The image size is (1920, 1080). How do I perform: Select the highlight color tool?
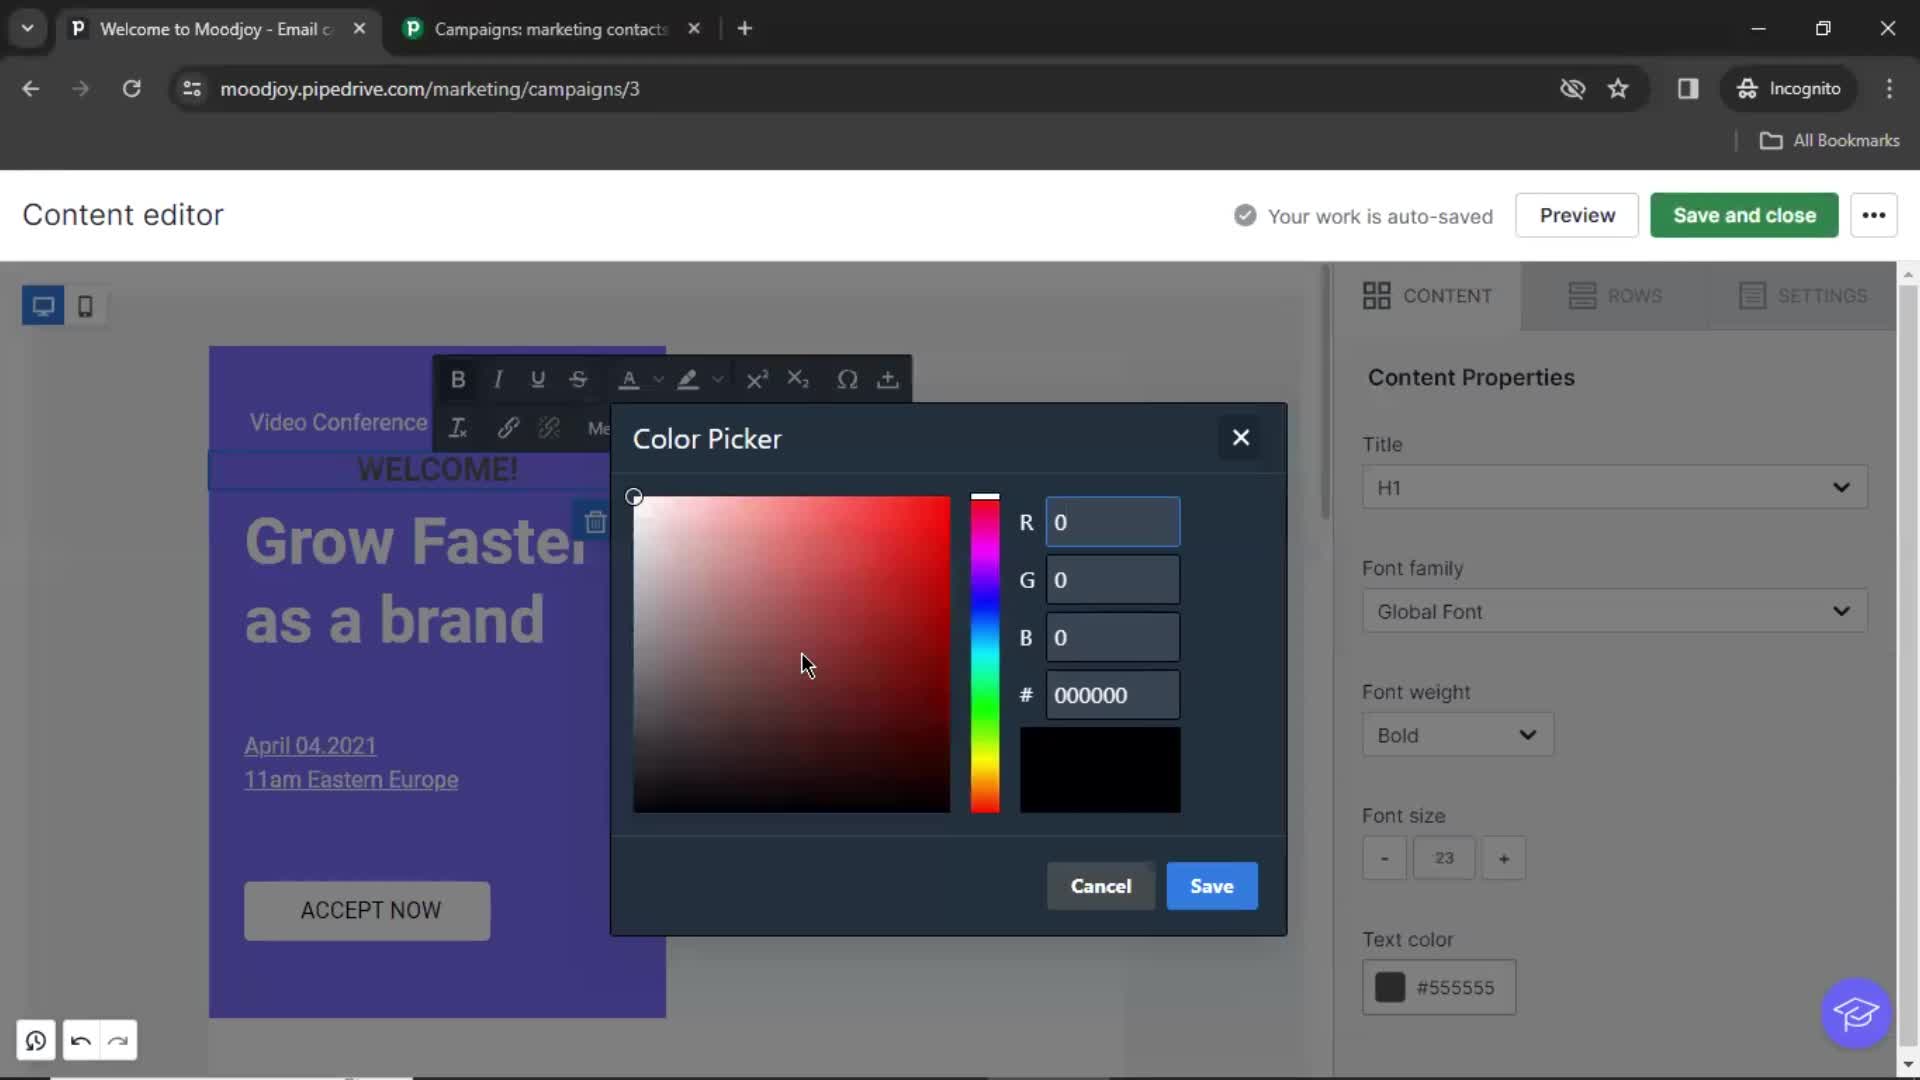(x=688, y=380)
